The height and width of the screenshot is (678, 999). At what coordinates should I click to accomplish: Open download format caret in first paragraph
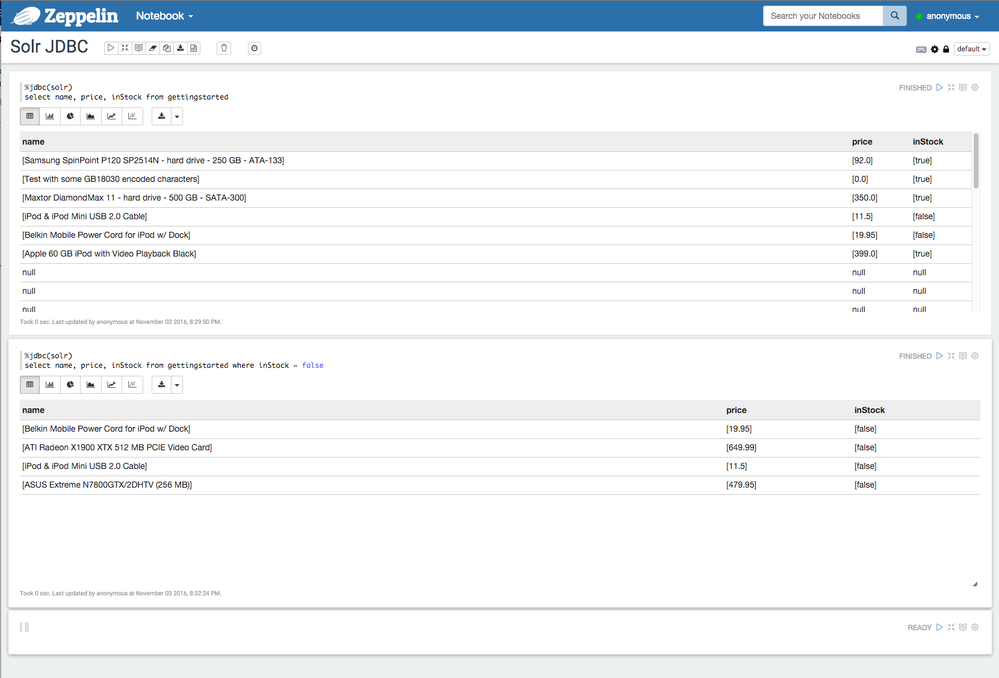[x=177, y=116]
